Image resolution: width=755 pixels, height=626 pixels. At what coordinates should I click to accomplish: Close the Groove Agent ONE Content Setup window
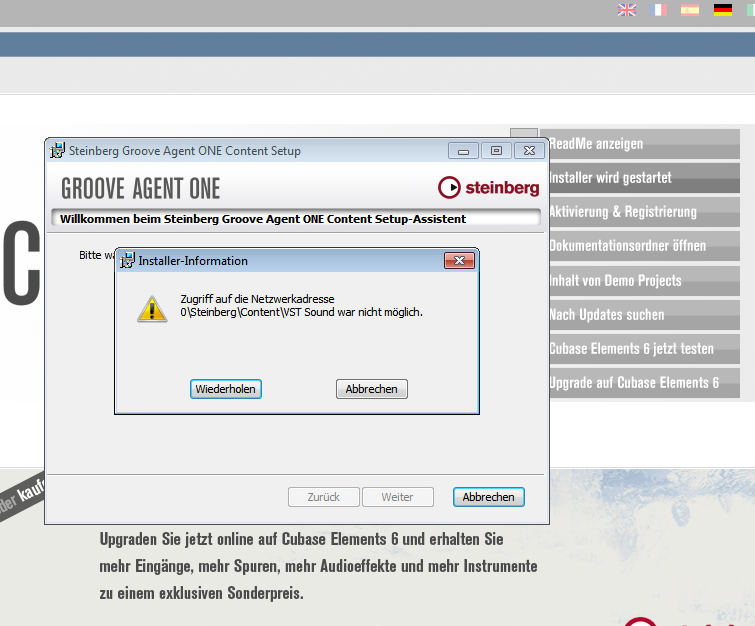pos(529,151)
